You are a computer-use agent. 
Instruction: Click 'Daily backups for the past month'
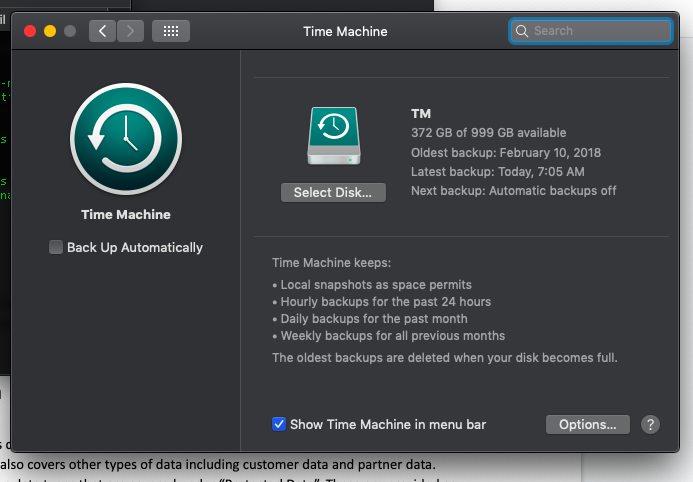[370, 319]
